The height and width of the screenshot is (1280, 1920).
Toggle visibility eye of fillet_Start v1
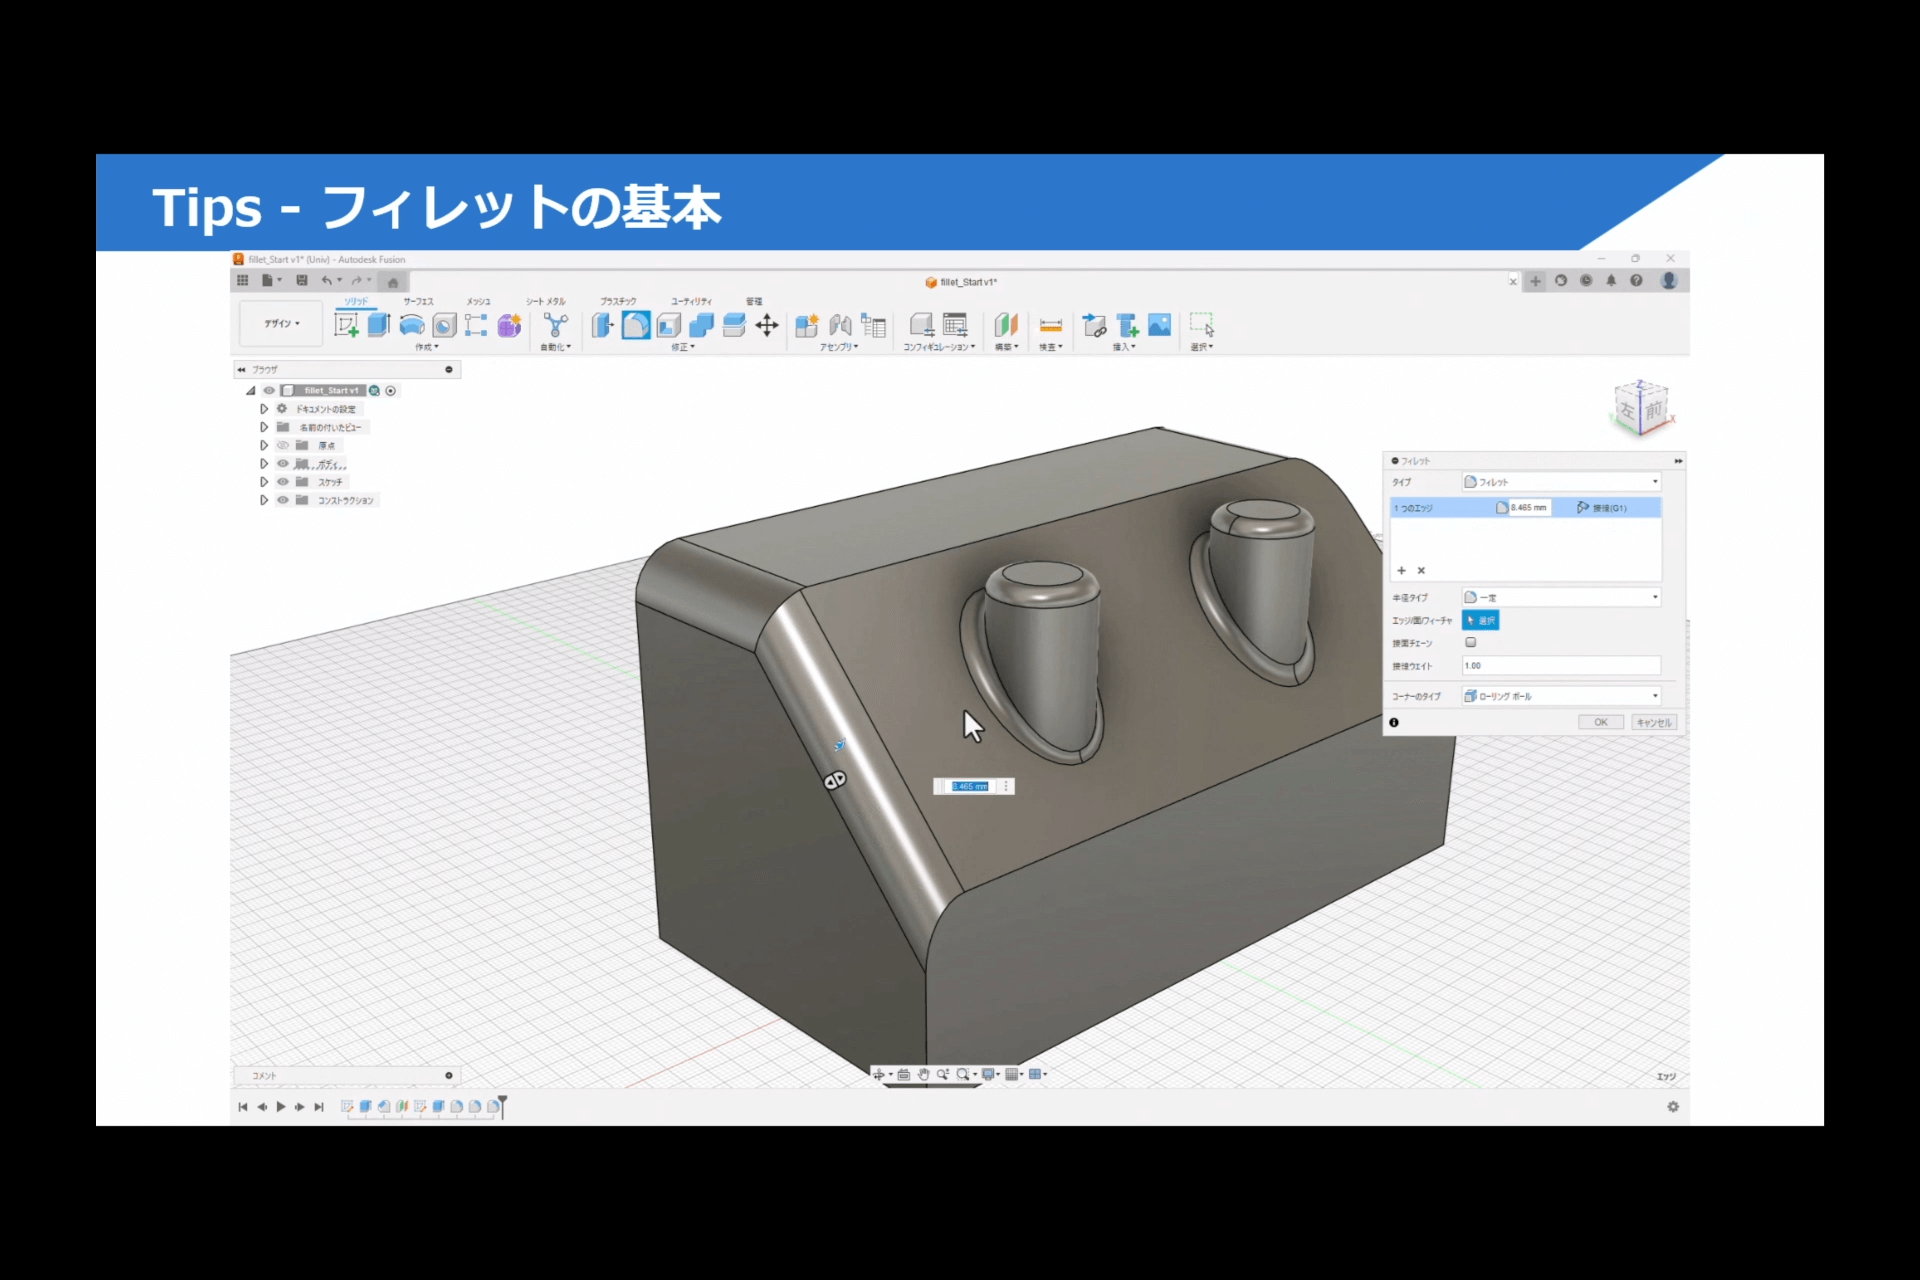269,391
